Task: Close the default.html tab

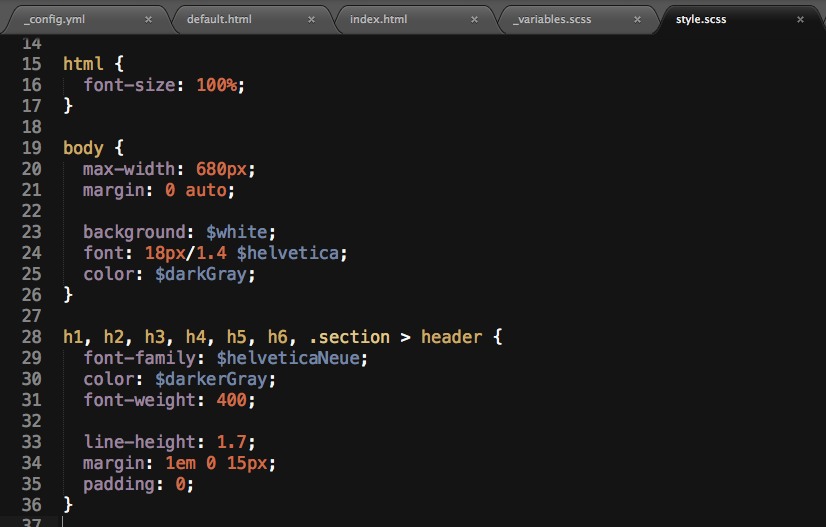Action: tap(311, 19)
